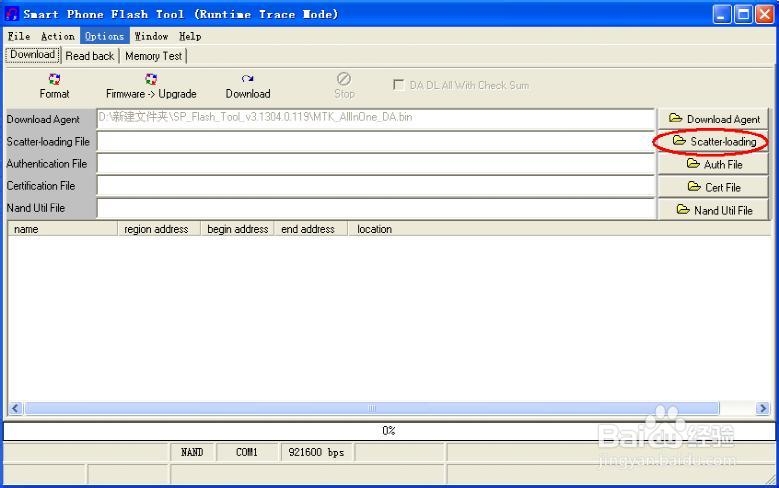The height and width of the screenshot is (488, 779).
Task: Switch to the Download tab
Action: coord(33,55)
